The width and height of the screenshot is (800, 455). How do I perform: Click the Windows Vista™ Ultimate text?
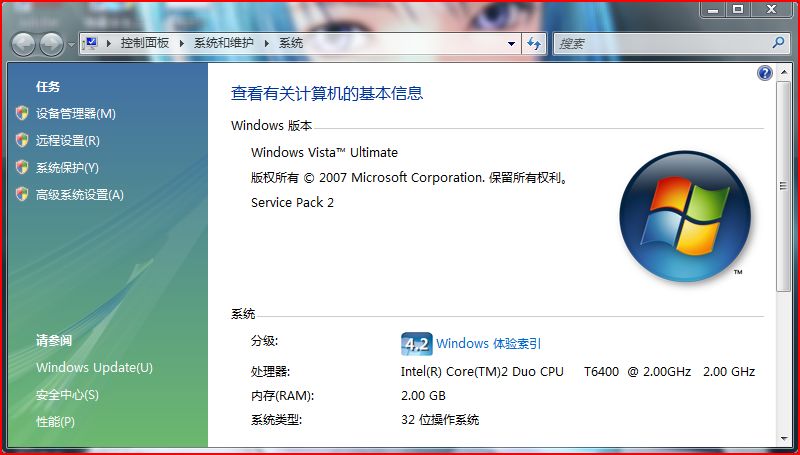pyautogui.click(x=324, y=153)
